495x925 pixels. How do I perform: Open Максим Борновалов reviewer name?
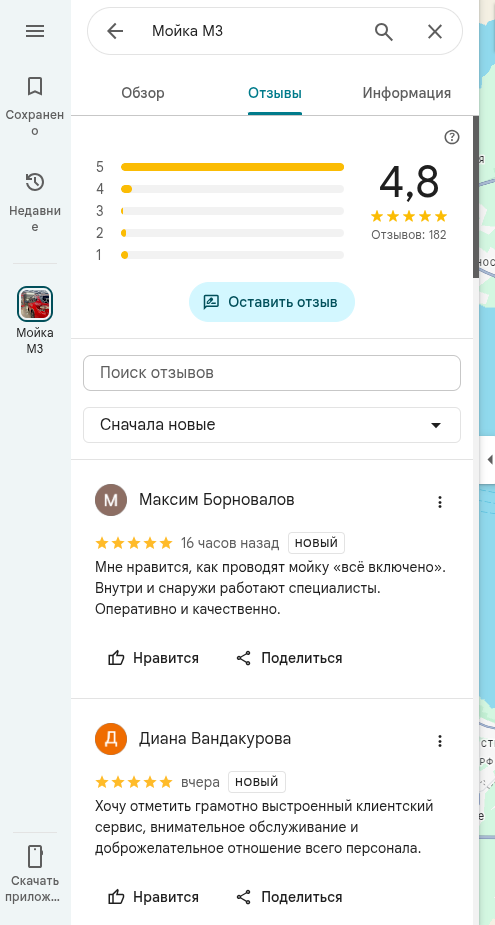pyautogui.click(x=217, y=500)
